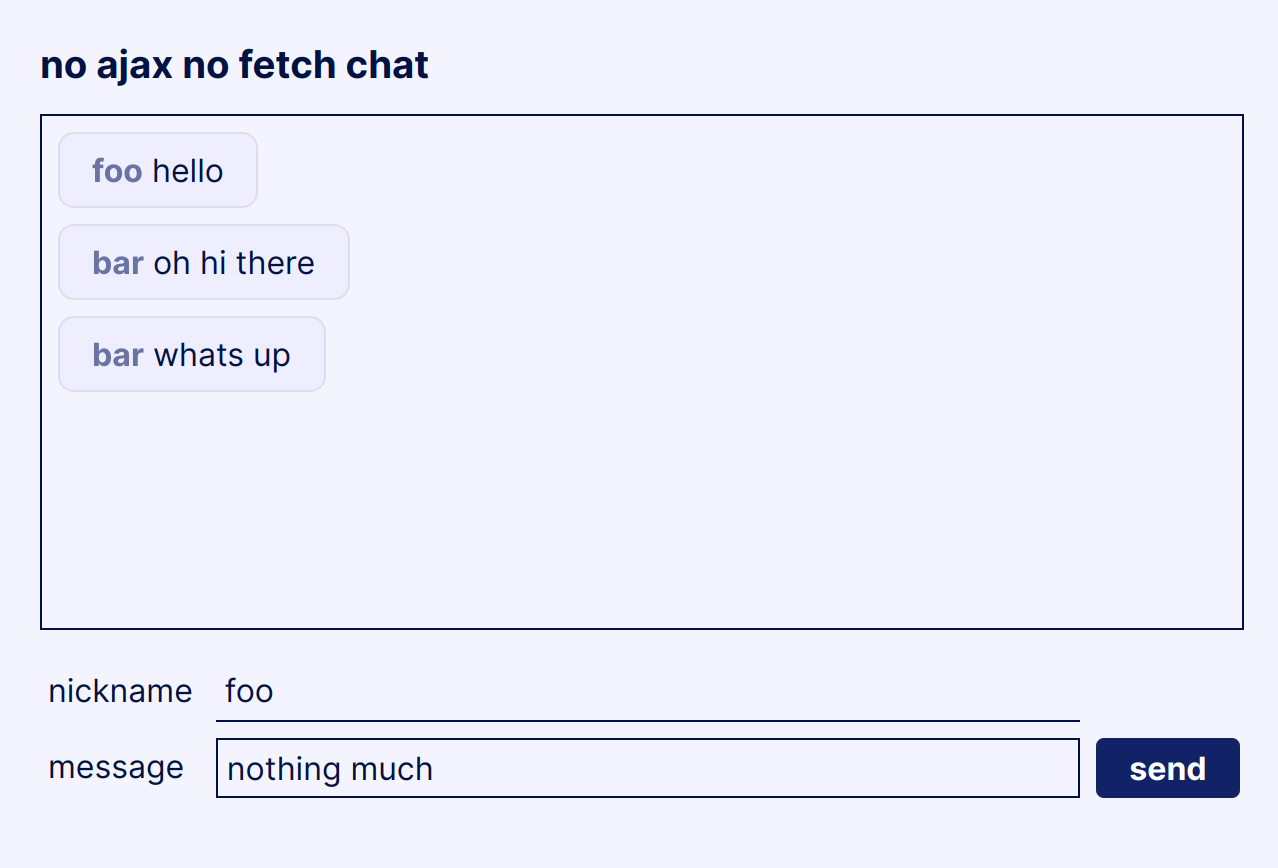
Task: Click the "whats up" message text
Action: click(222, 355)
